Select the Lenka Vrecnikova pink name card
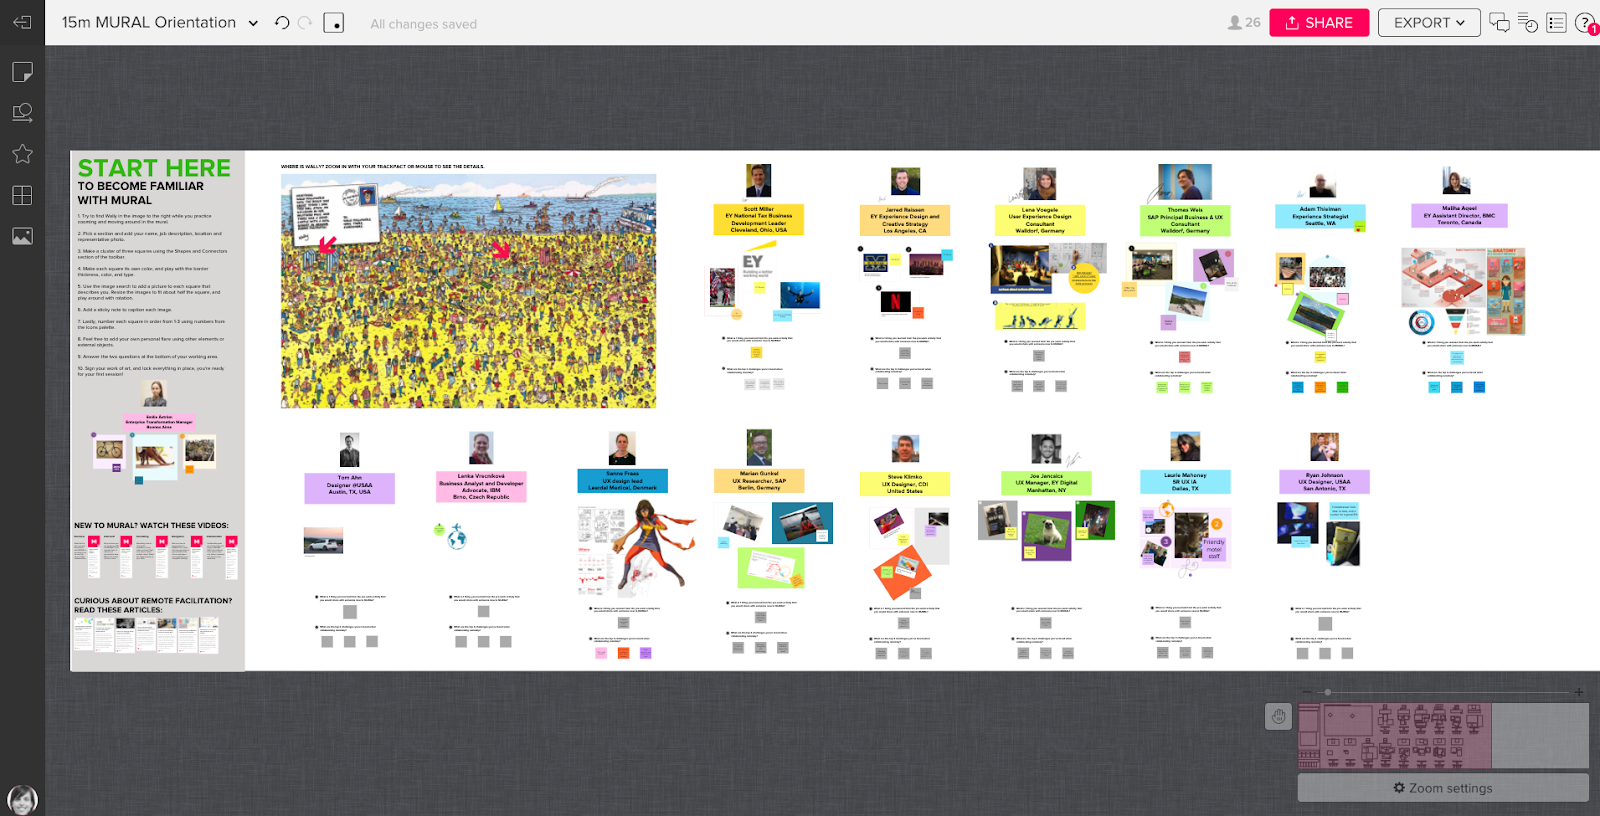 481,487
